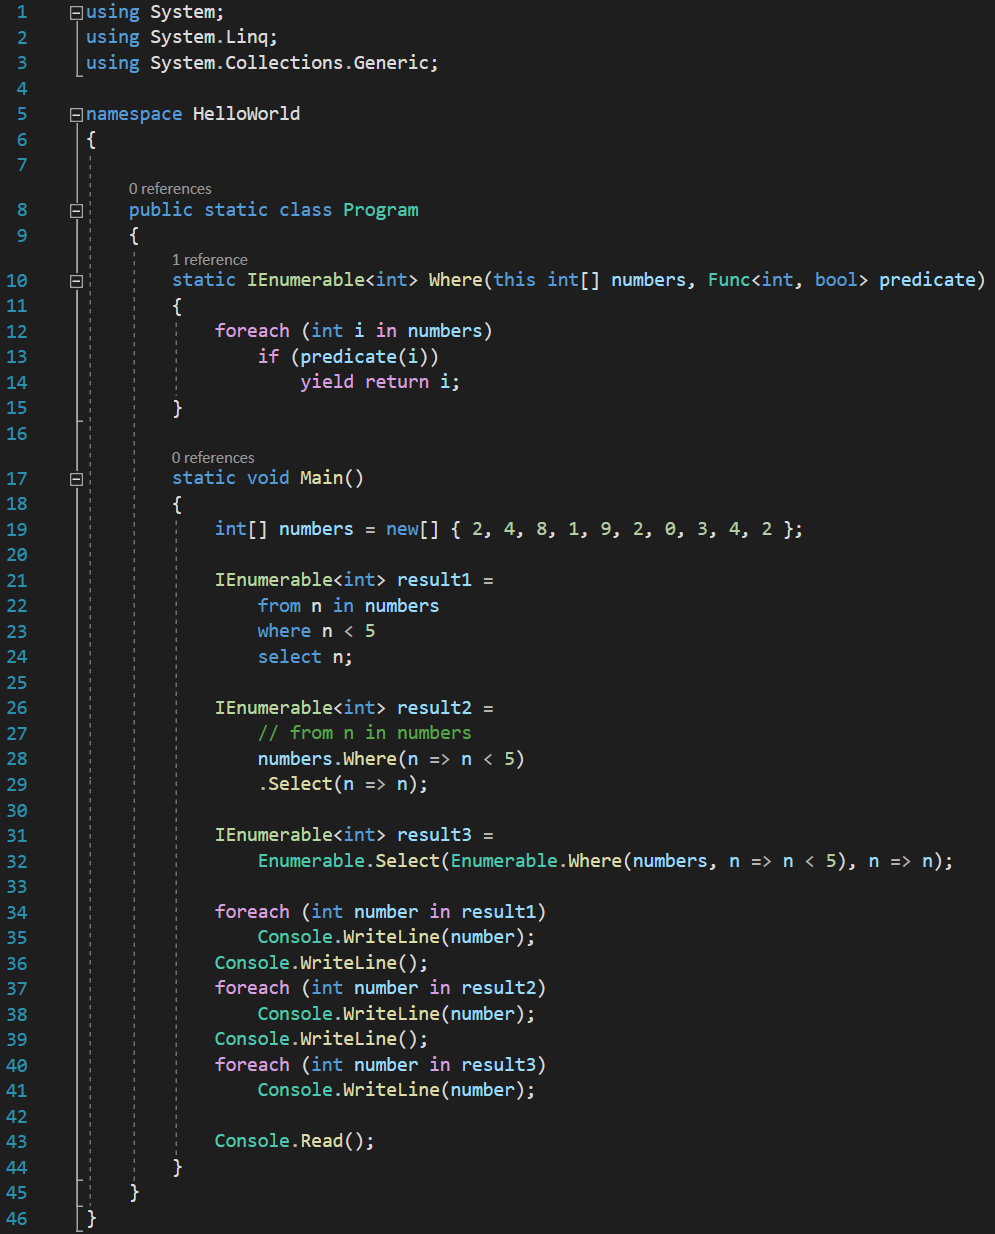Click 'Console.Read();' statement
The height and width of the screenshot is (1234, 995).
(295, 1141)
